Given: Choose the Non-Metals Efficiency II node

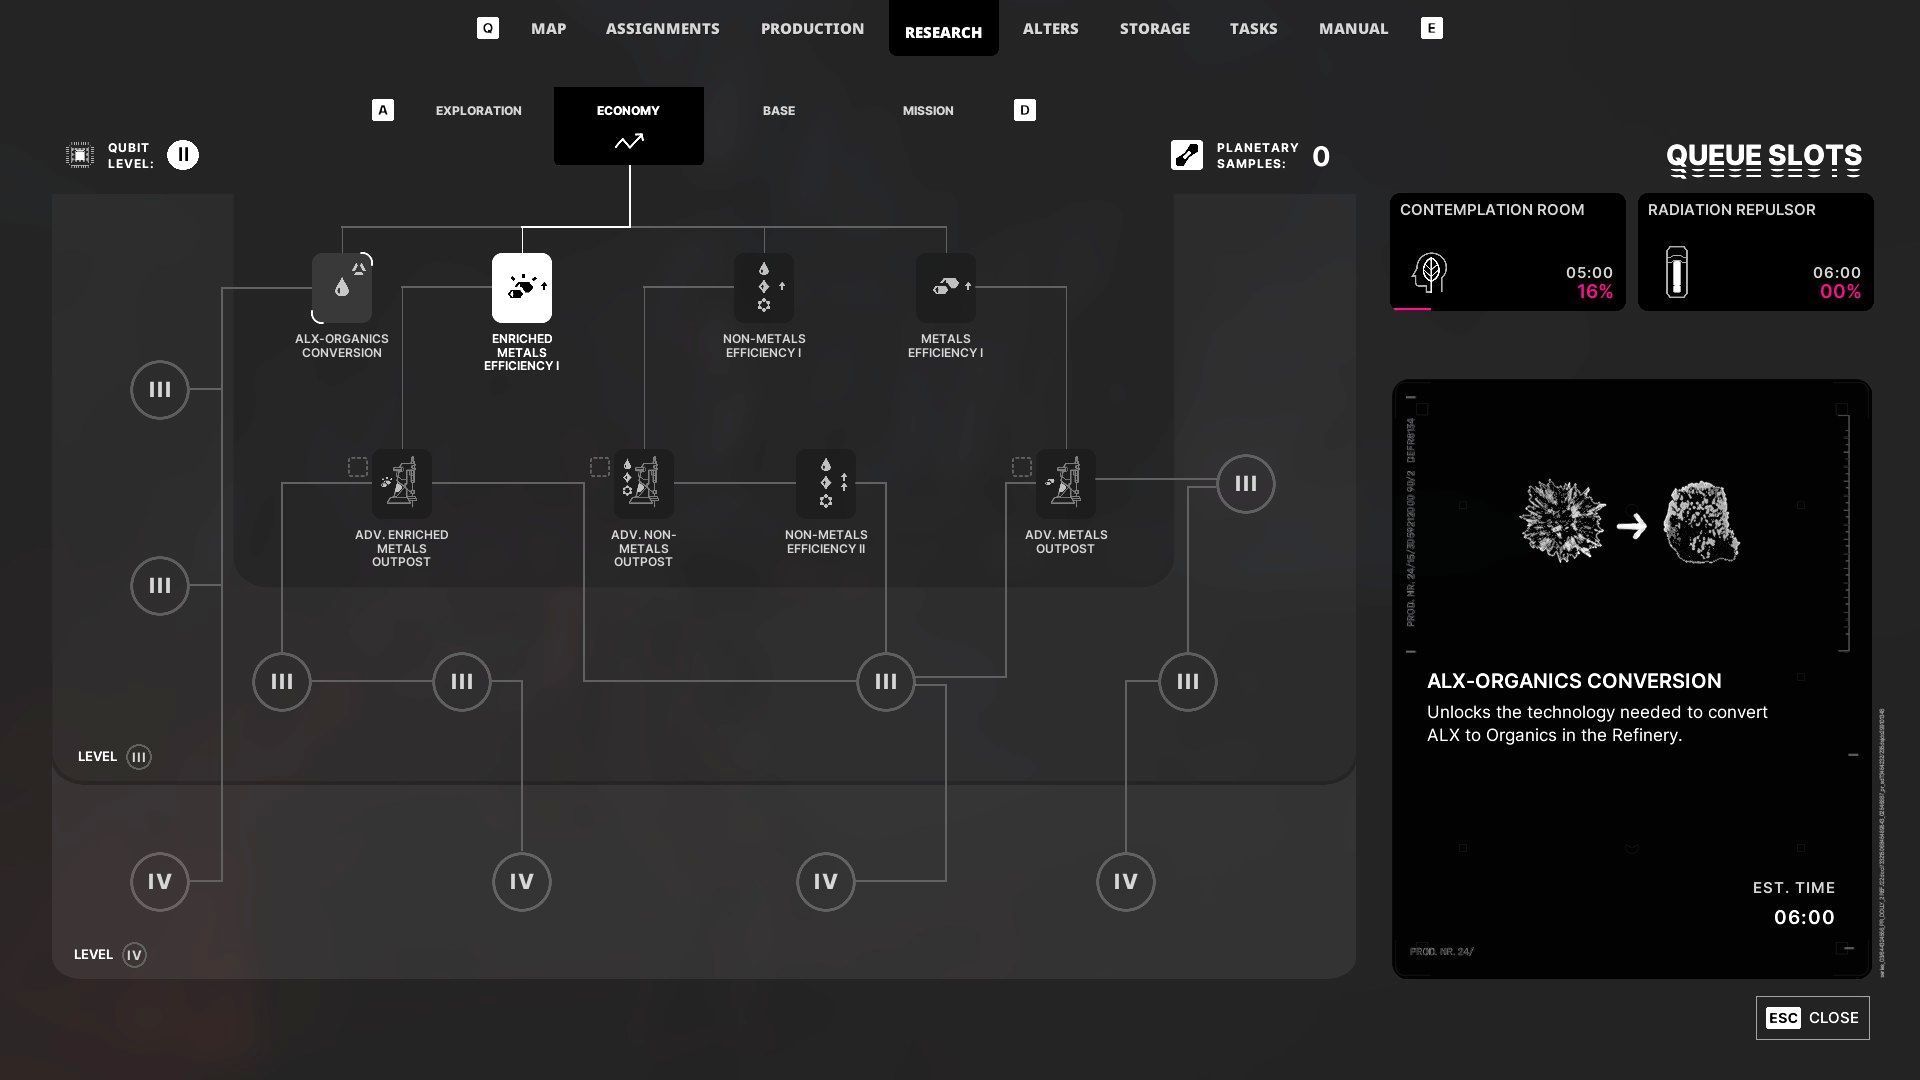Looking at the screenshot, I should tap(826, 483).
